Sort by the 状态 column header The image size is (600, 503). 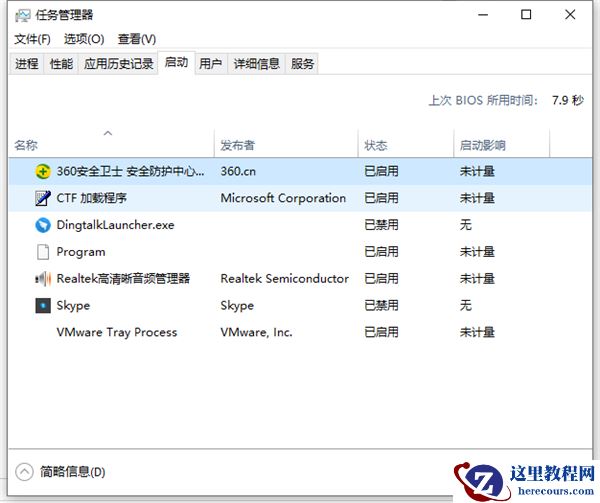[x=406, y=143]
